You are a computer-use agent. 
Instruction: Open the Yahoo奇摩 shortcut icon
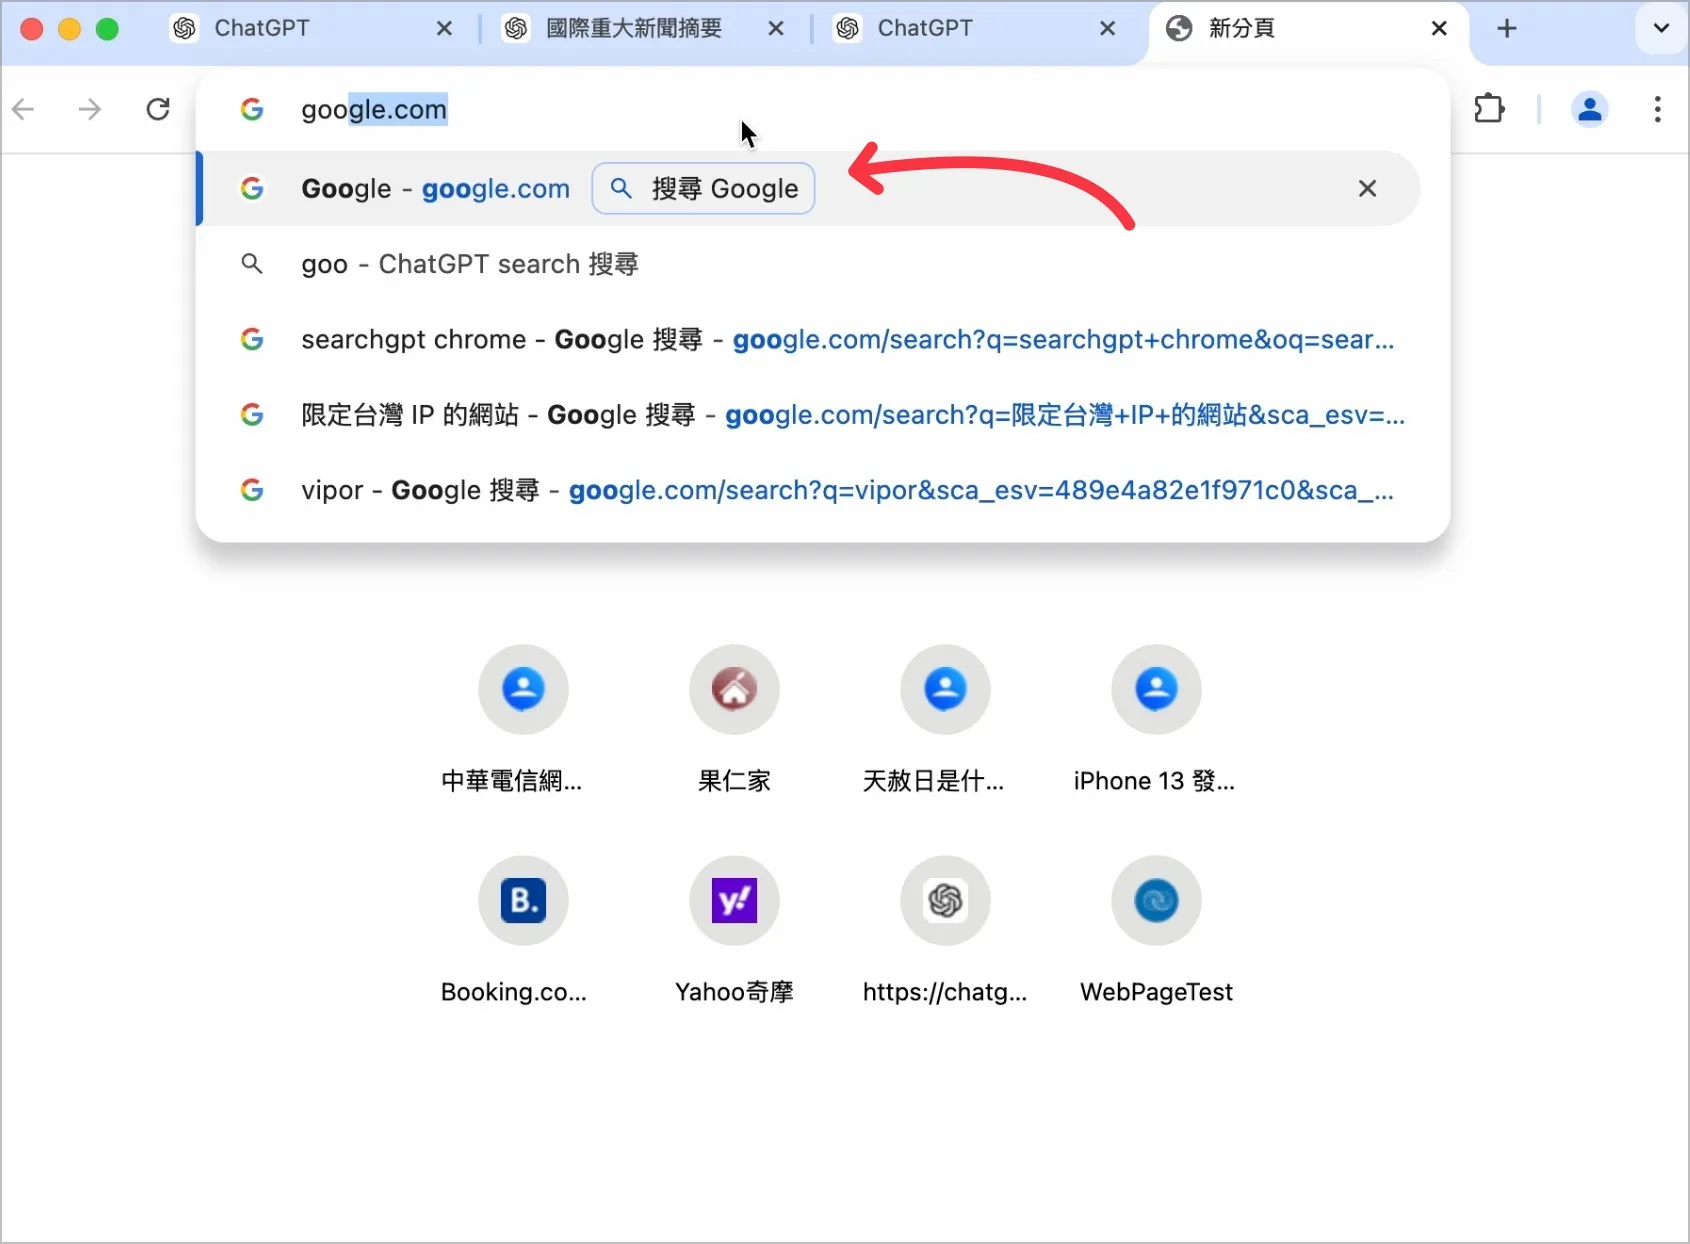click(734, 900)
